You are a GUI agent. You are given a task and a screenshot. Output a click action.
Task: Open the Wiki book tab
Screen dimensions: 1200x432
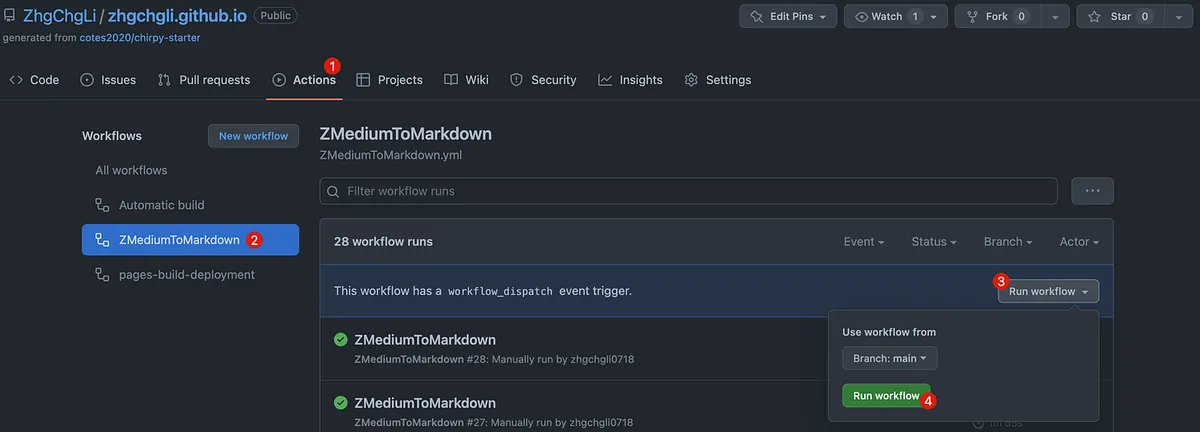tap(466, 80)
